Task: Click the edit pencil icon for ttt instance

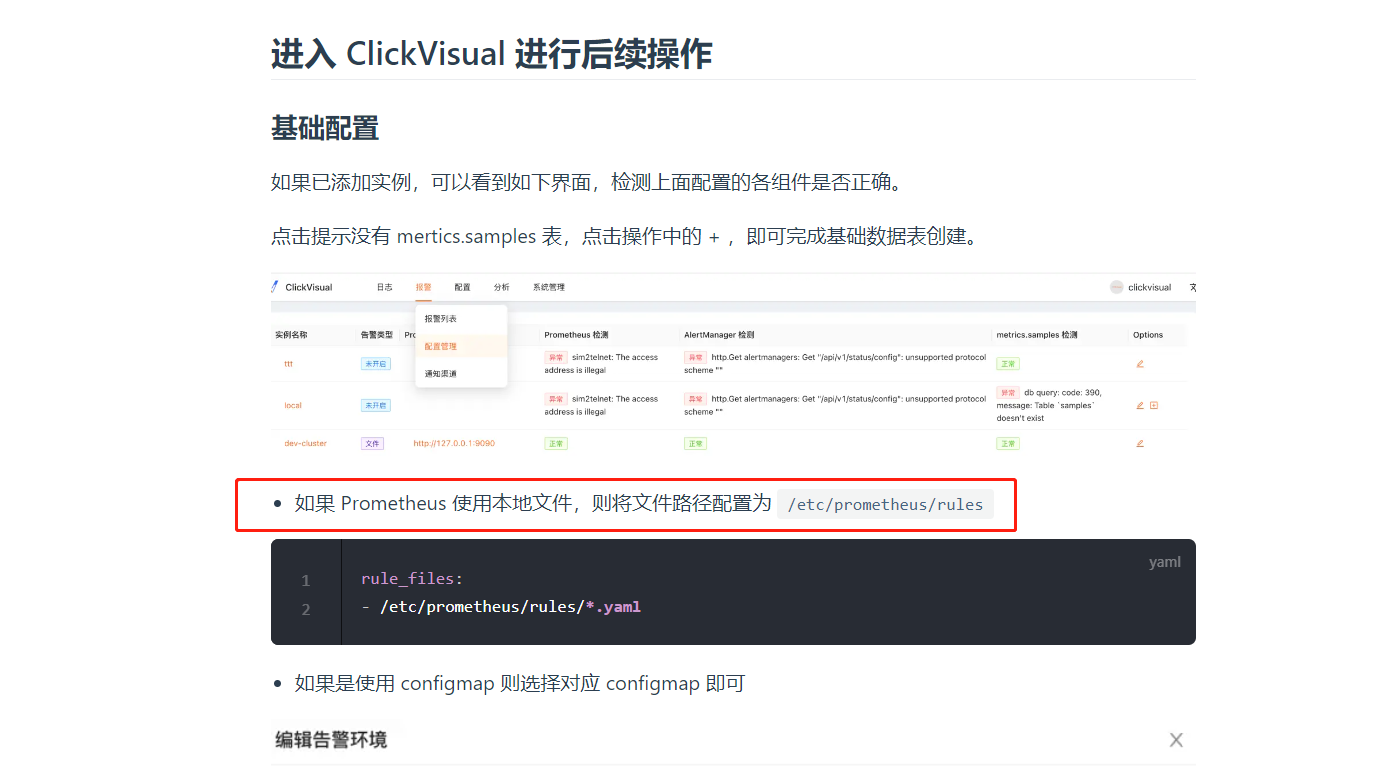Action: [1140, 364]
